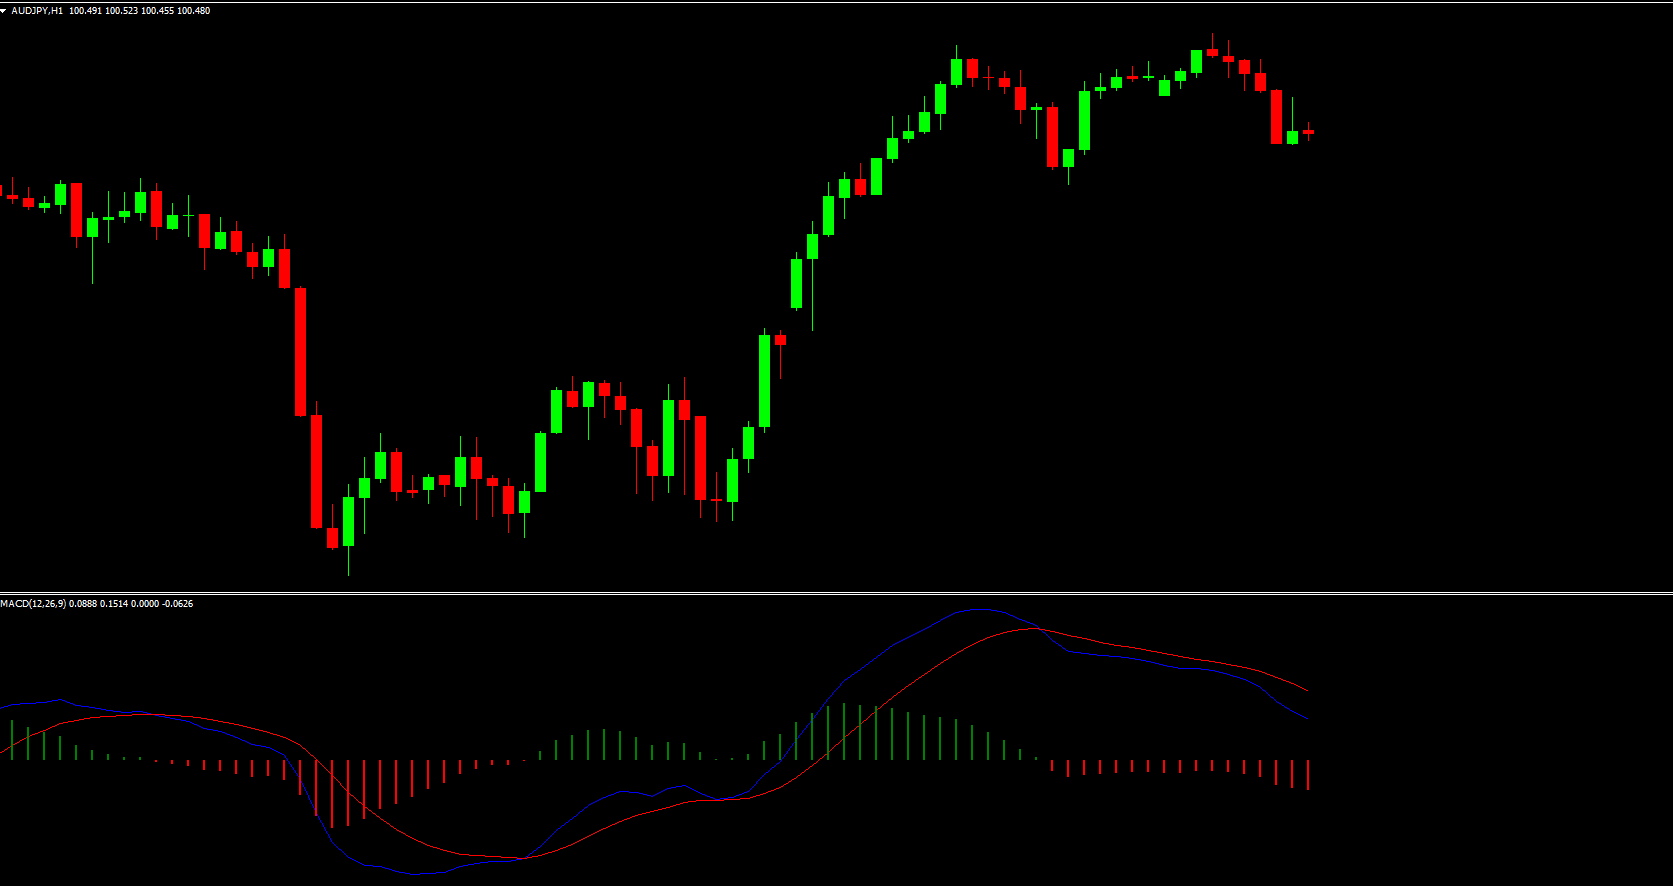Click the dropdown triangle before AUDJPY,H1

(x=5, y=11)
